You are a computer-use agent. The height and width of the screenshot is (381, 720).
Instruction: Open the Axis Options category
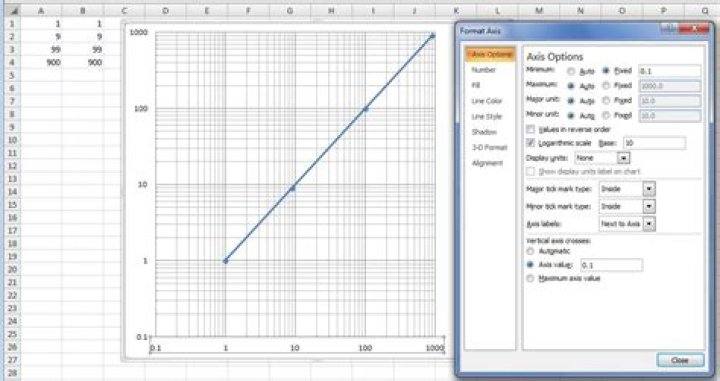pyautogui.click(x=490, y=54)
